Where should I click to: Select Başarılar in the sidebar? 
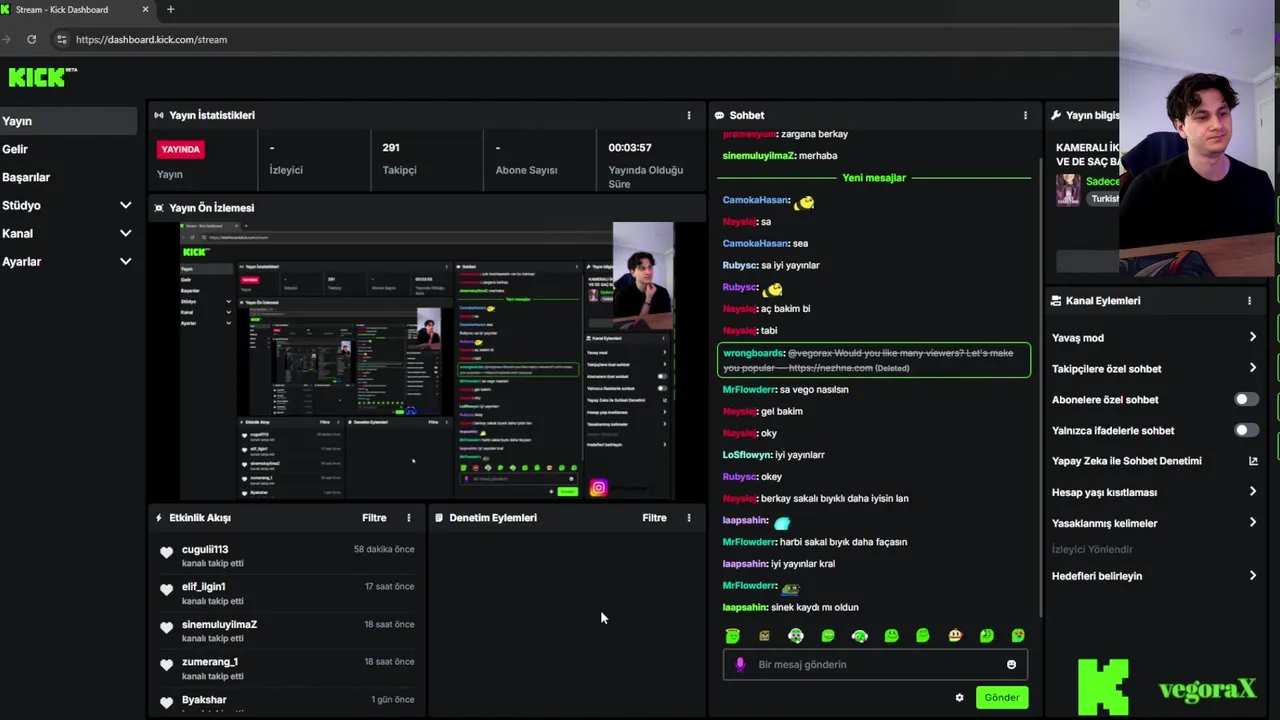coord(68,177)
